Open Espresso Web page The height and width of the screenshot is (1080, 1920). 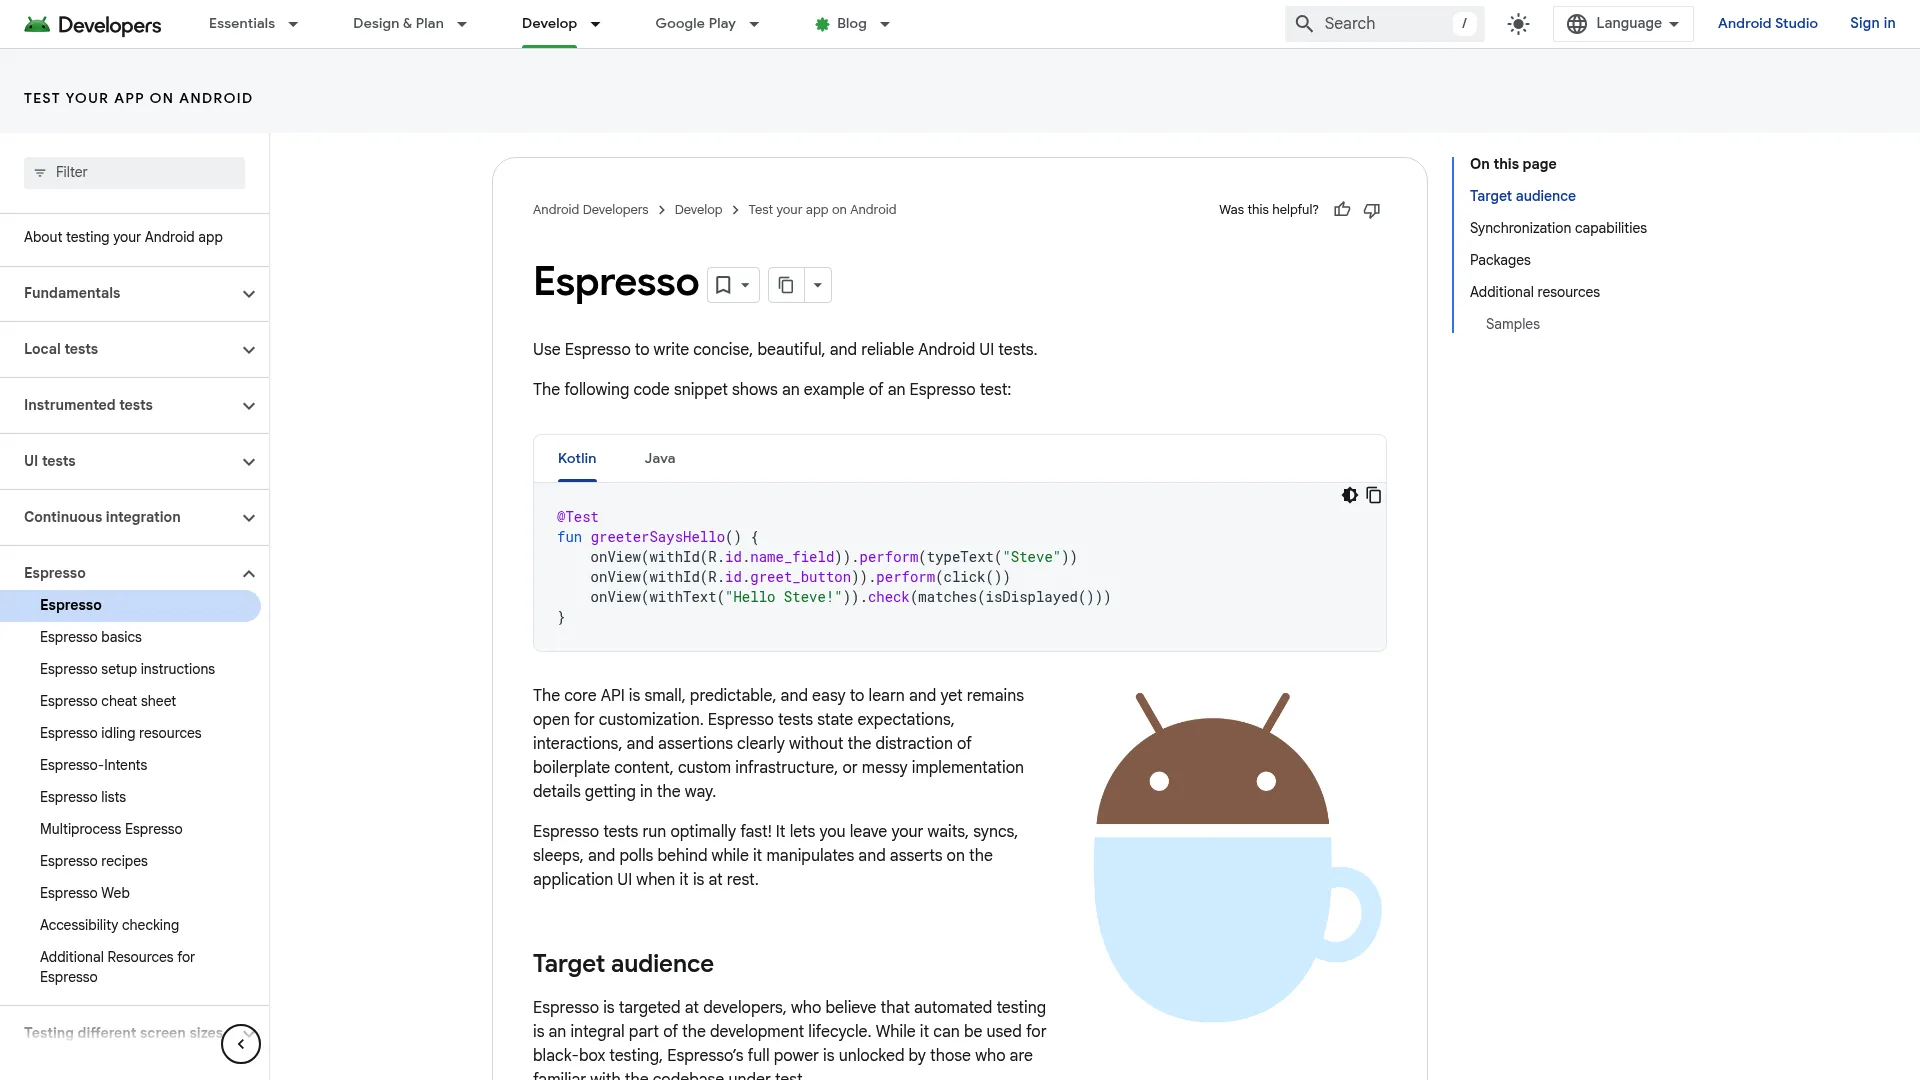(85, 893)
